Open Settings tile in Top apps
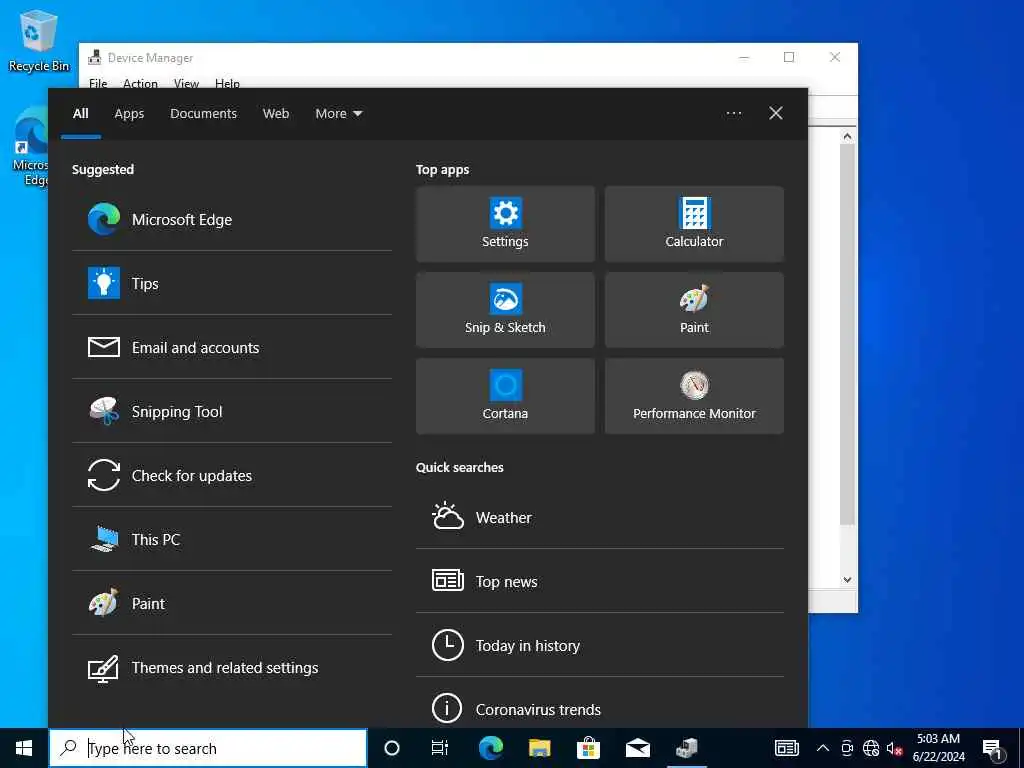Viewport: 1024px width, 768px height. coord(505,224)
